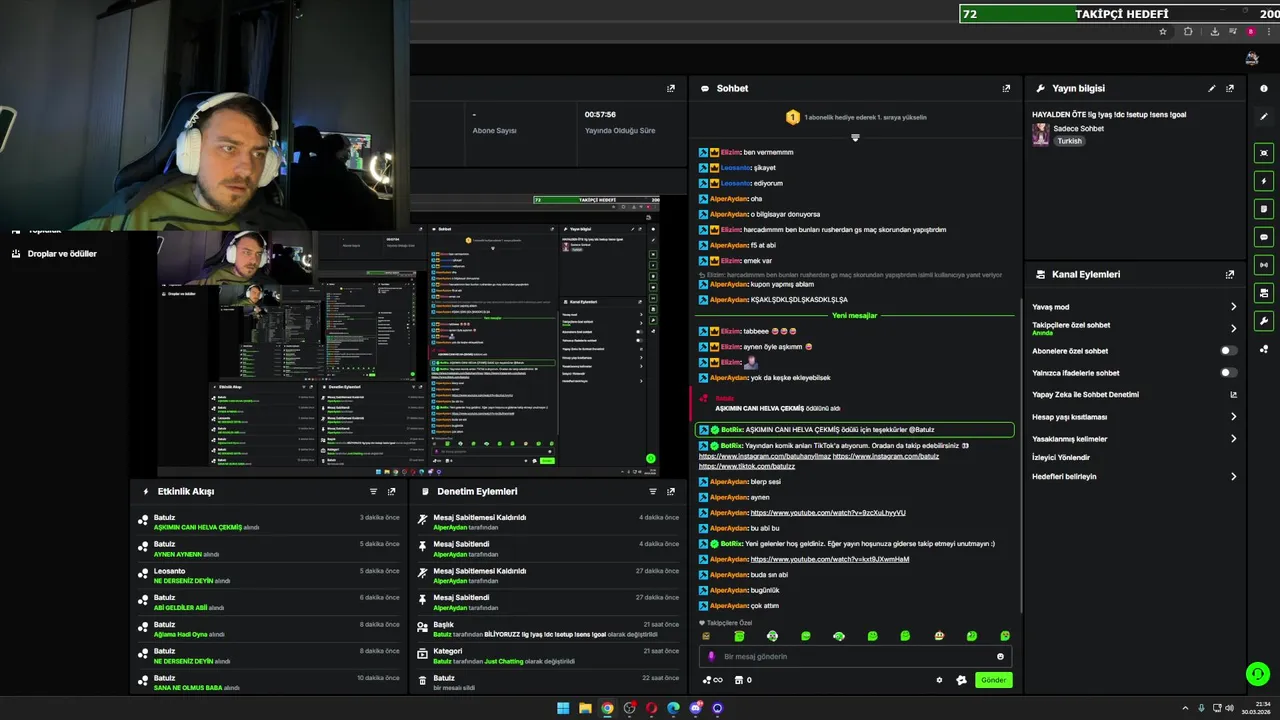Image resolution: width=1280 pixels, height=720 pixels.
Task: Click the Bir mesaj gönderin input field
Action: 855,656
